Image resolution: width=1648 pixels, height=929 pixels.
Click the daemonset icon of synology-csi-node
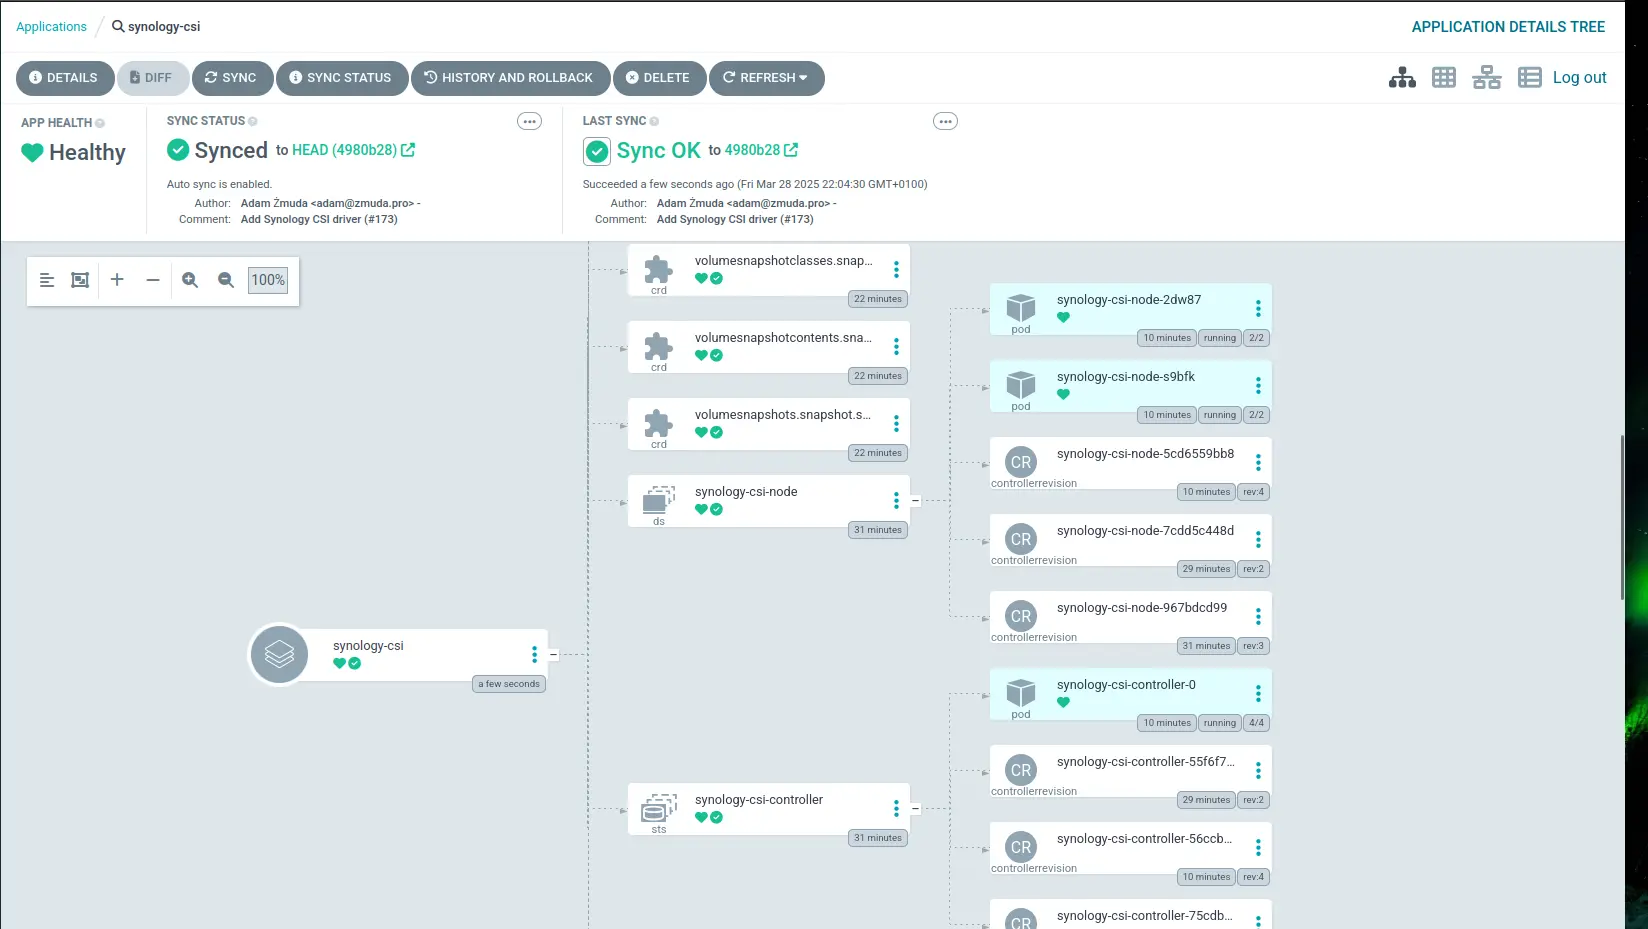pos(659,499)
